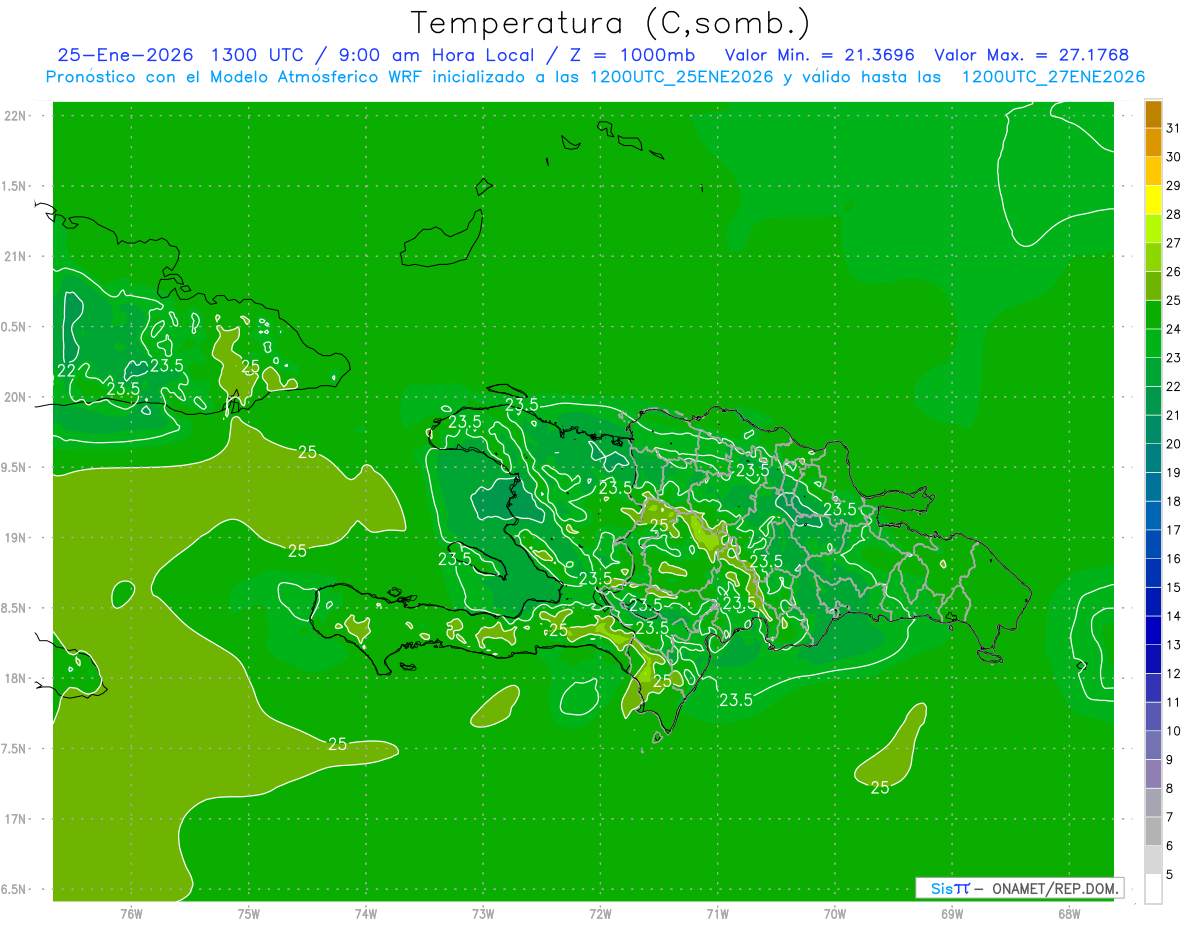Click the "Valor Max. = 27.1768" text
1200x927 pixels.
tap(1031, 55)
